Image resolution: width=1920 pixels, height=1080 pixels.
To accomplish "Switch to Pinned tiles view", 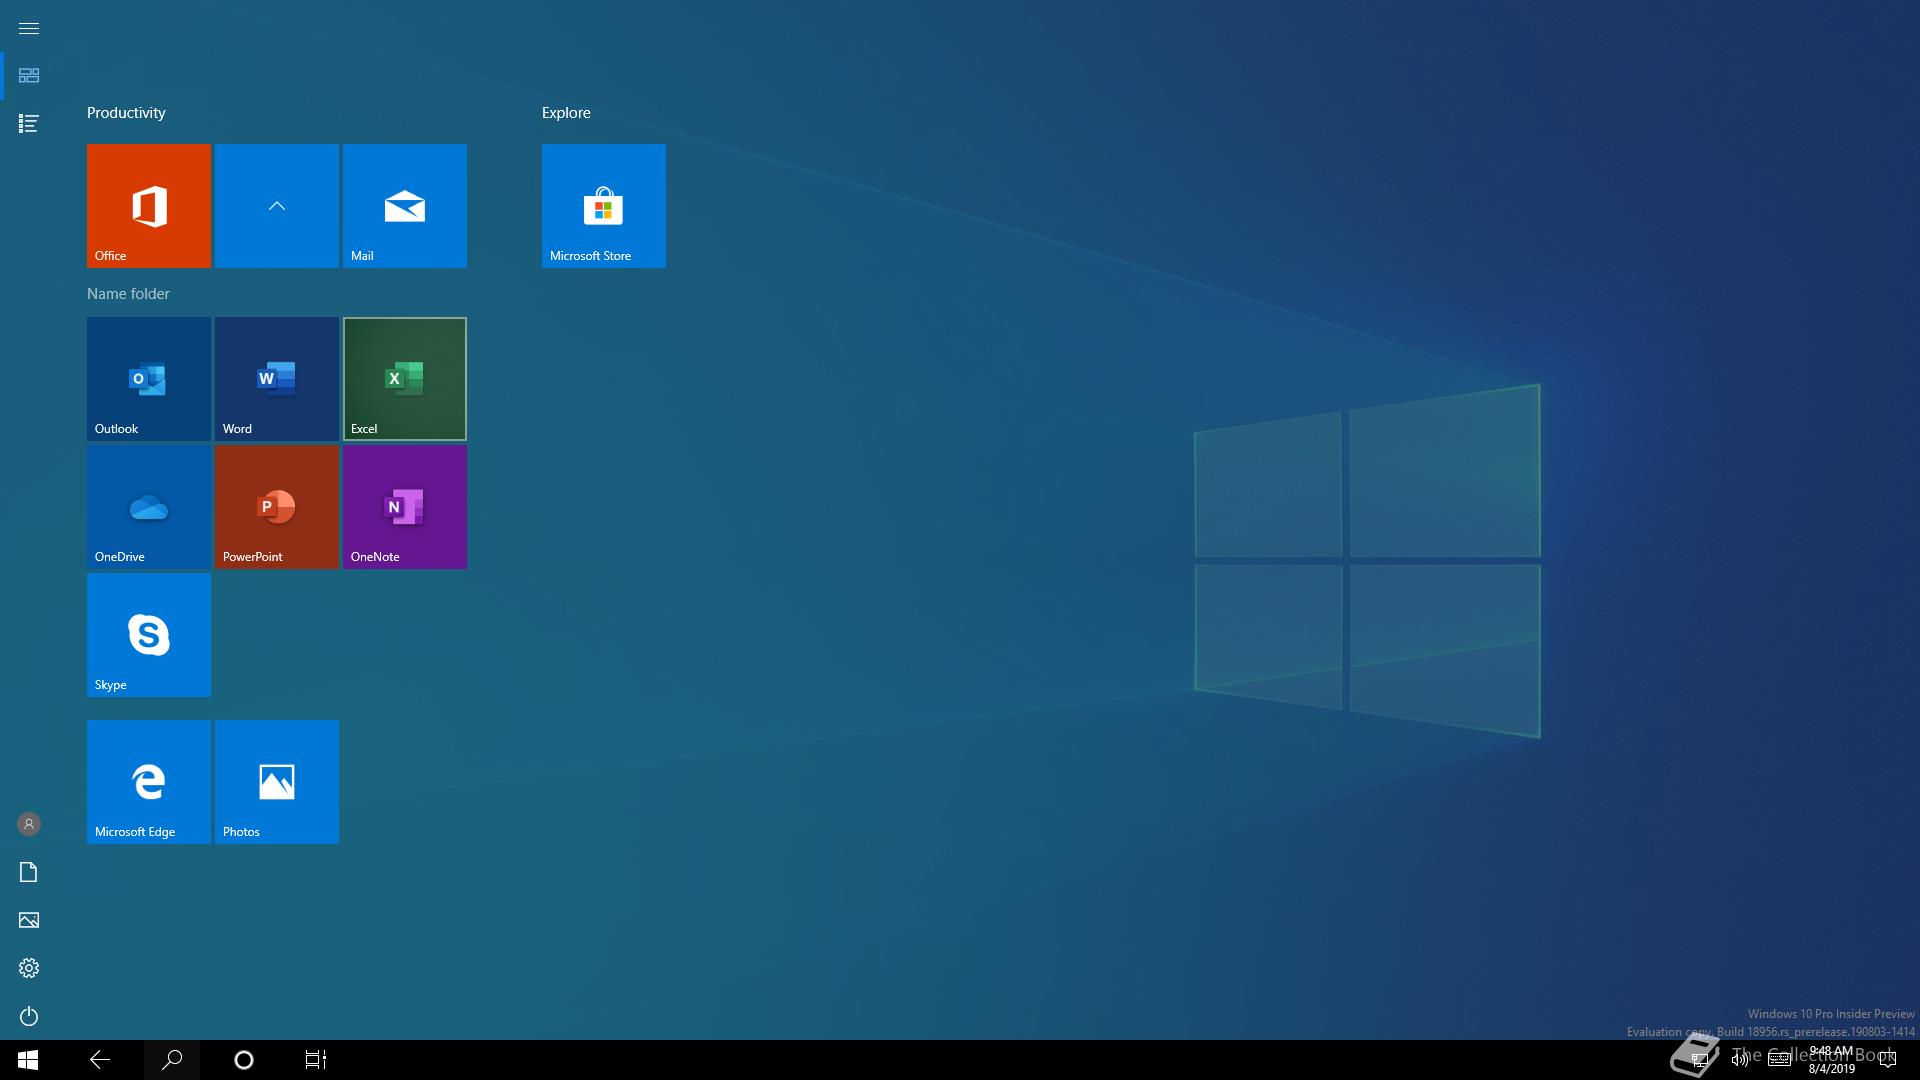I will 29,76.
